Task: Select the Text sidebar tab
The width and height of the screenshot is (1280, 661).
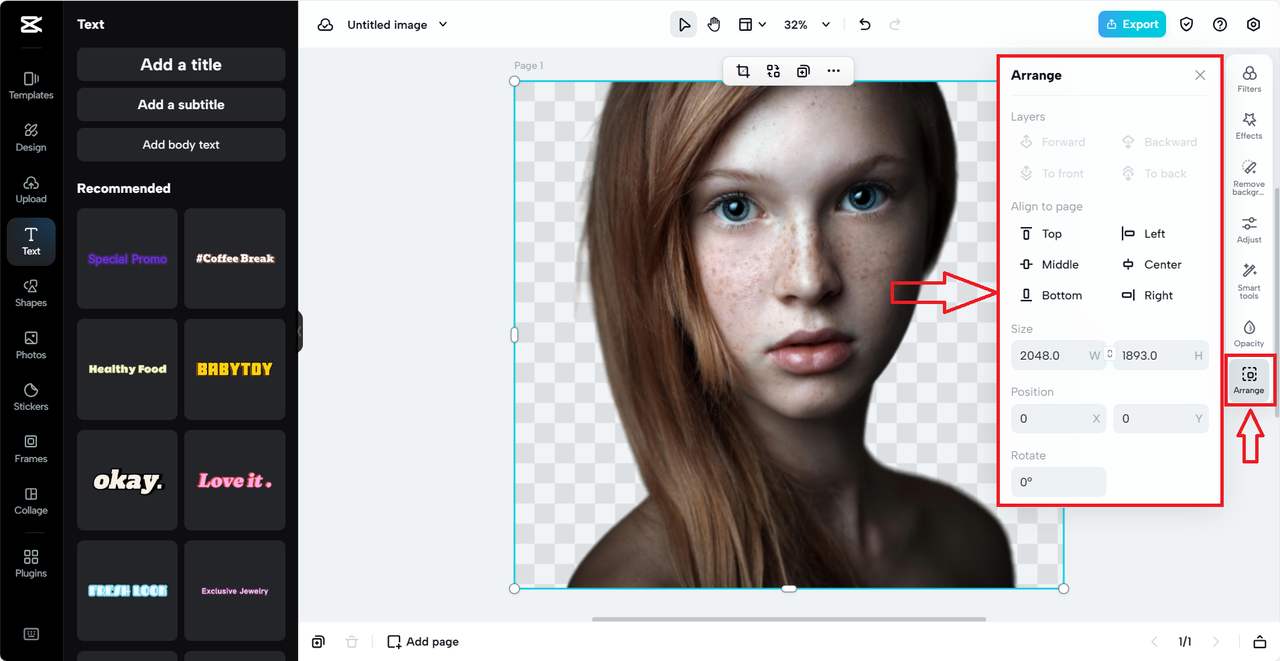Action: pos(31,241)
